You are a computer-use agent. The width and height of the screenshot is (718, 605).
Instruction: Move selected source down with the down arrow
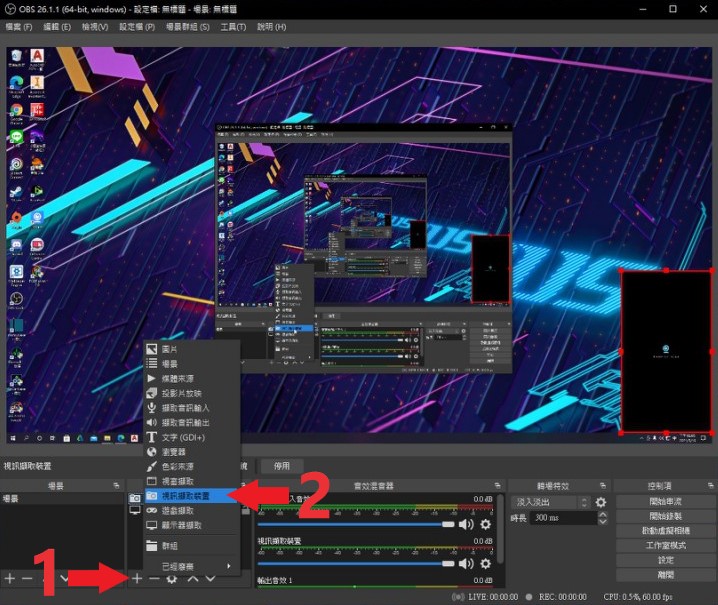coord(210,578)
